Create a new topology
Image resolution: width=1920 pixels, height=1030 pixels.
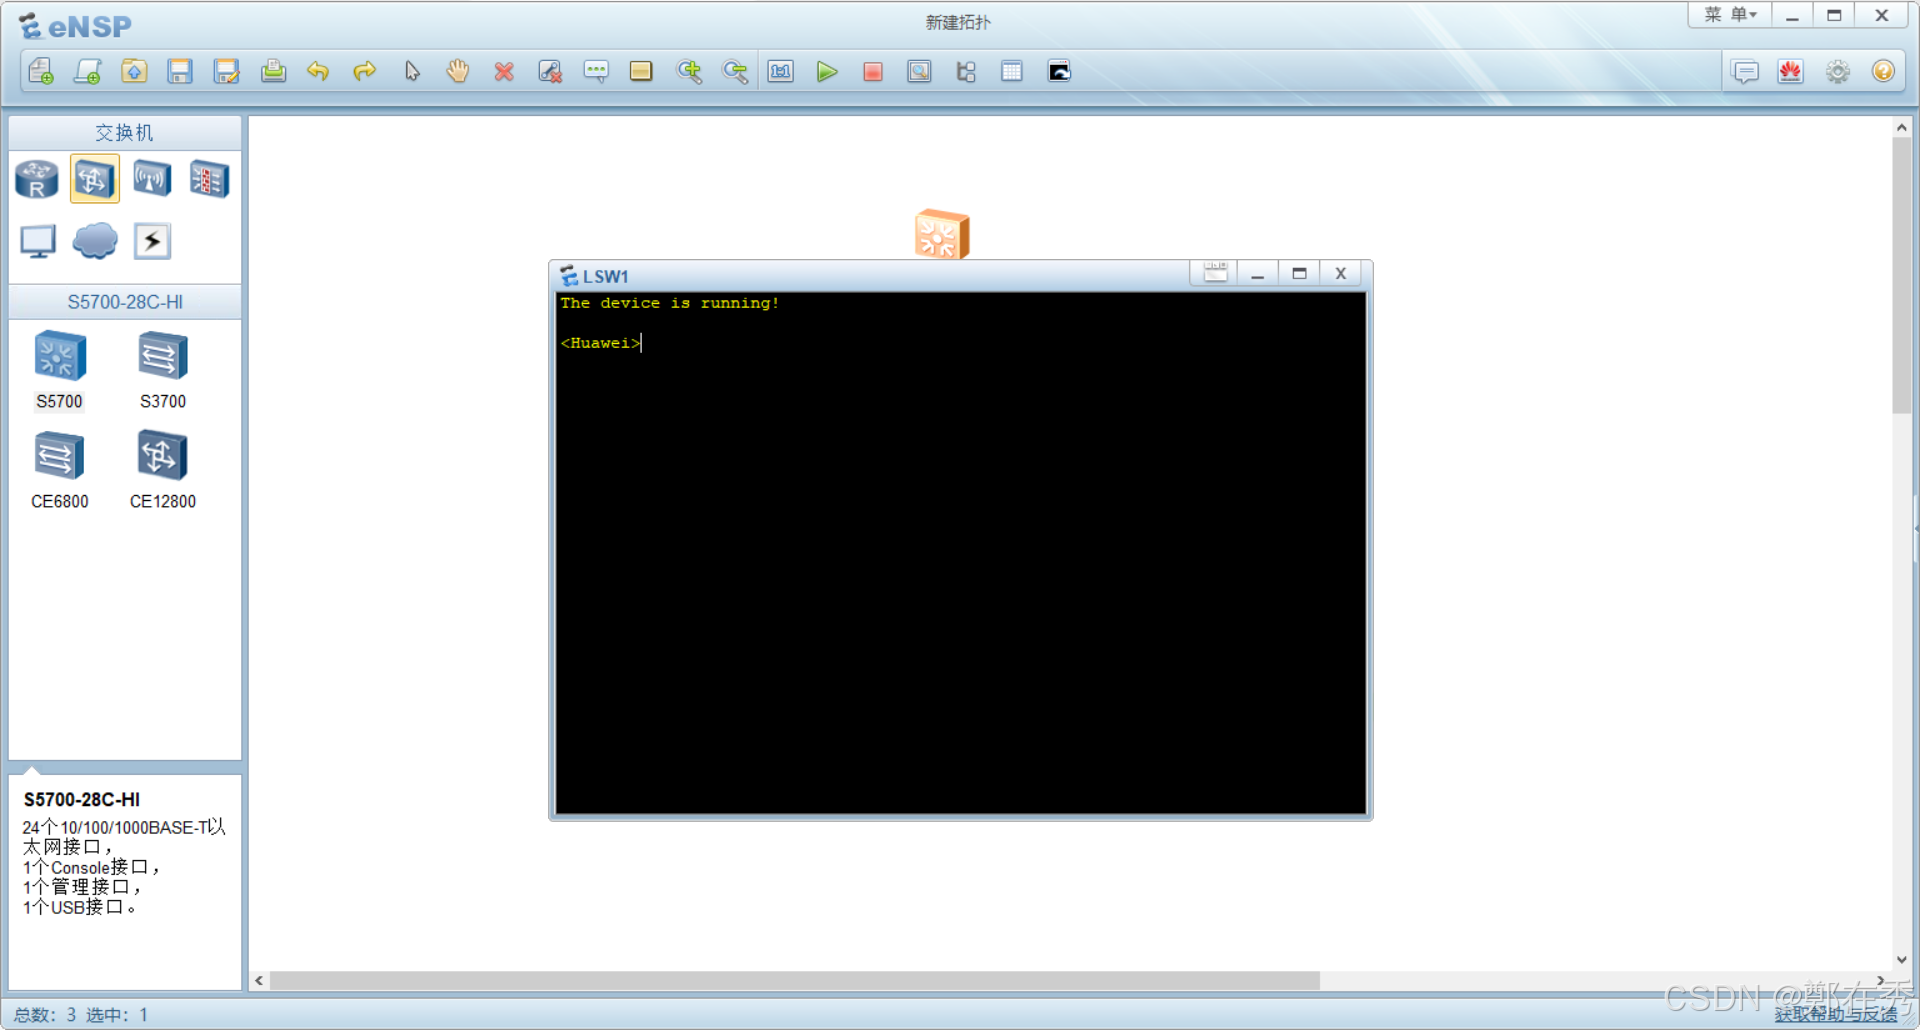click(x=41, y=71)
